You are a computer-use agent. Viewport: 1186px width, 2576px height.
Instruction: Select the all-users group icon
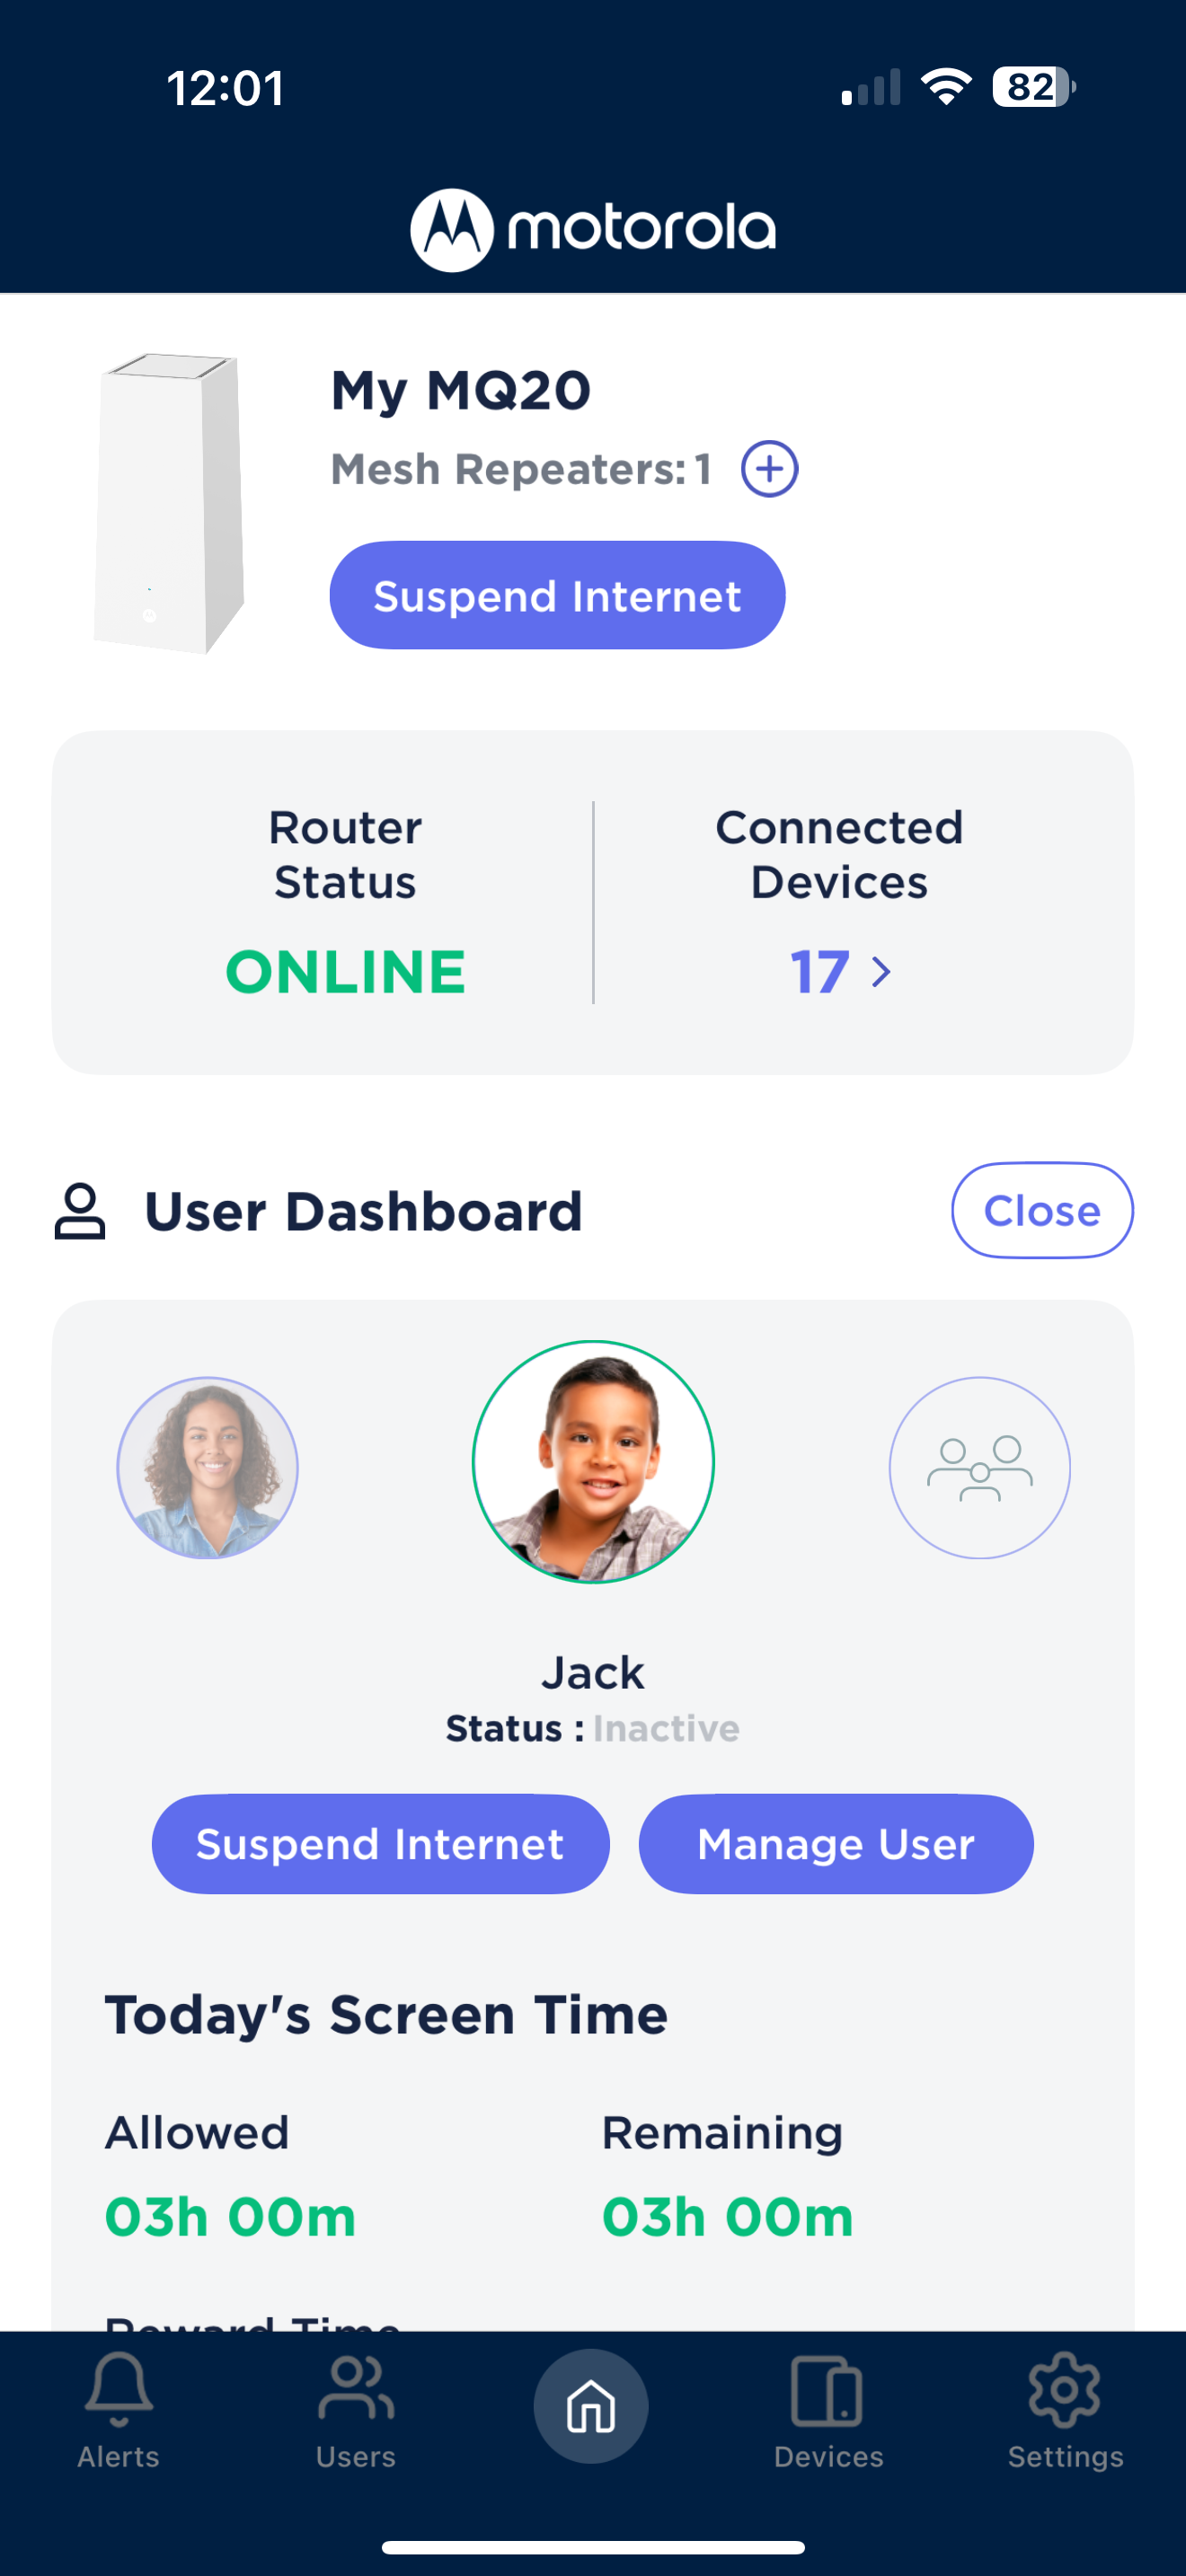[x=980, y=1467]
